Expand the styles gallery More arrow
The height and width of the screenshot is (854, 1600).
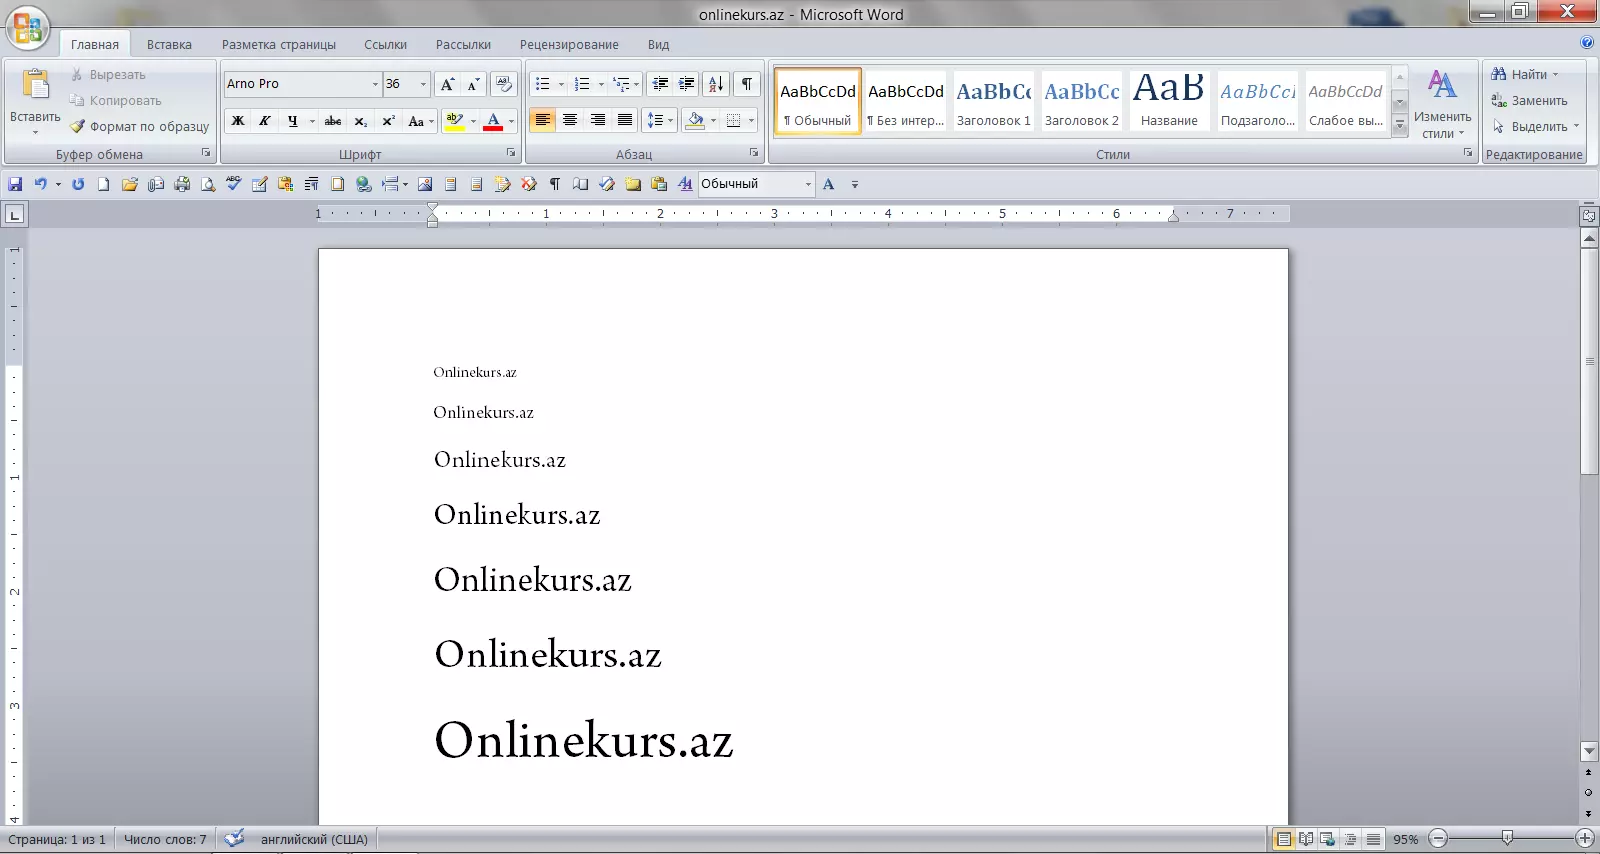(1400, 126)
